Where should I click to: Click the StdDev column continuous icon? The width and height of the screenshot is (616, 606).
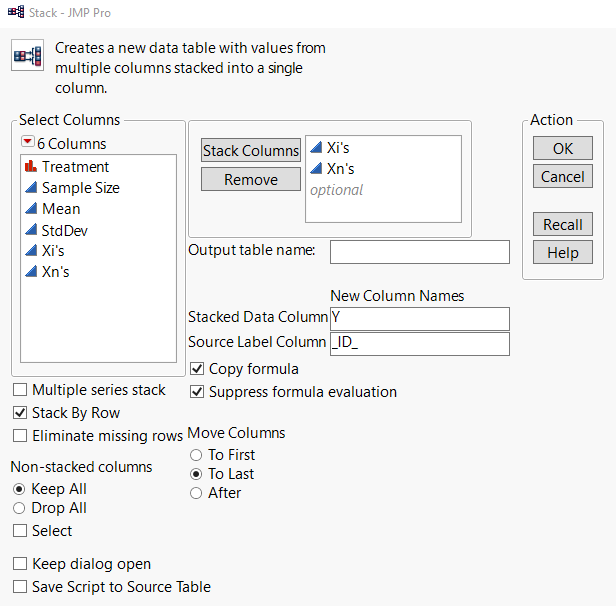[x=30, y=230]
